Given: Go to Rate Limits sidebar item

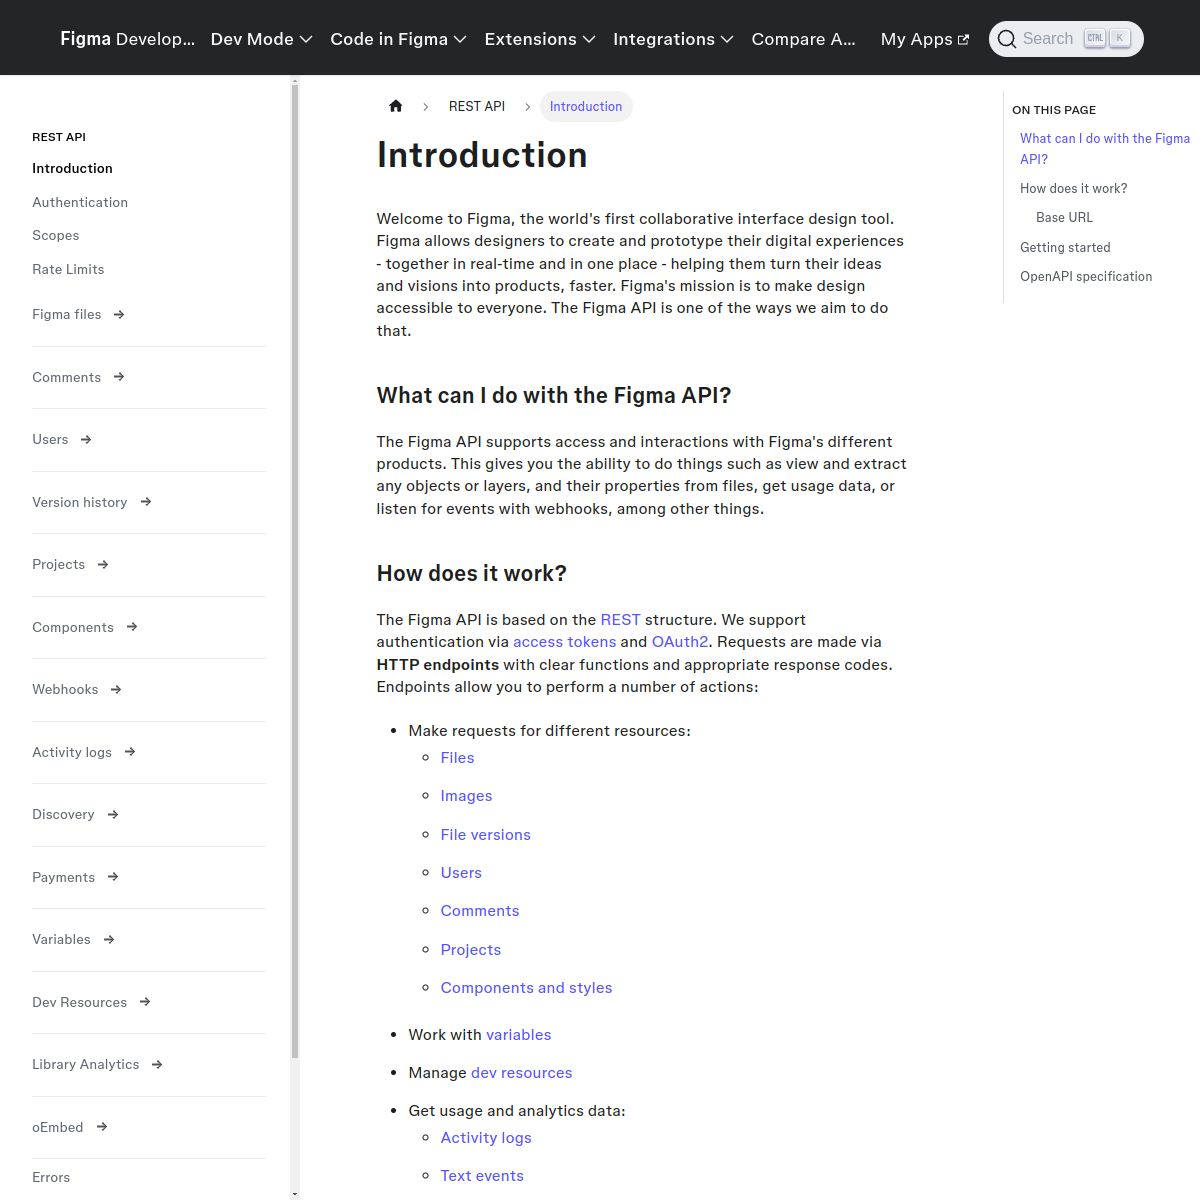Looking at the screenshot, I should (x=68, y=269).
